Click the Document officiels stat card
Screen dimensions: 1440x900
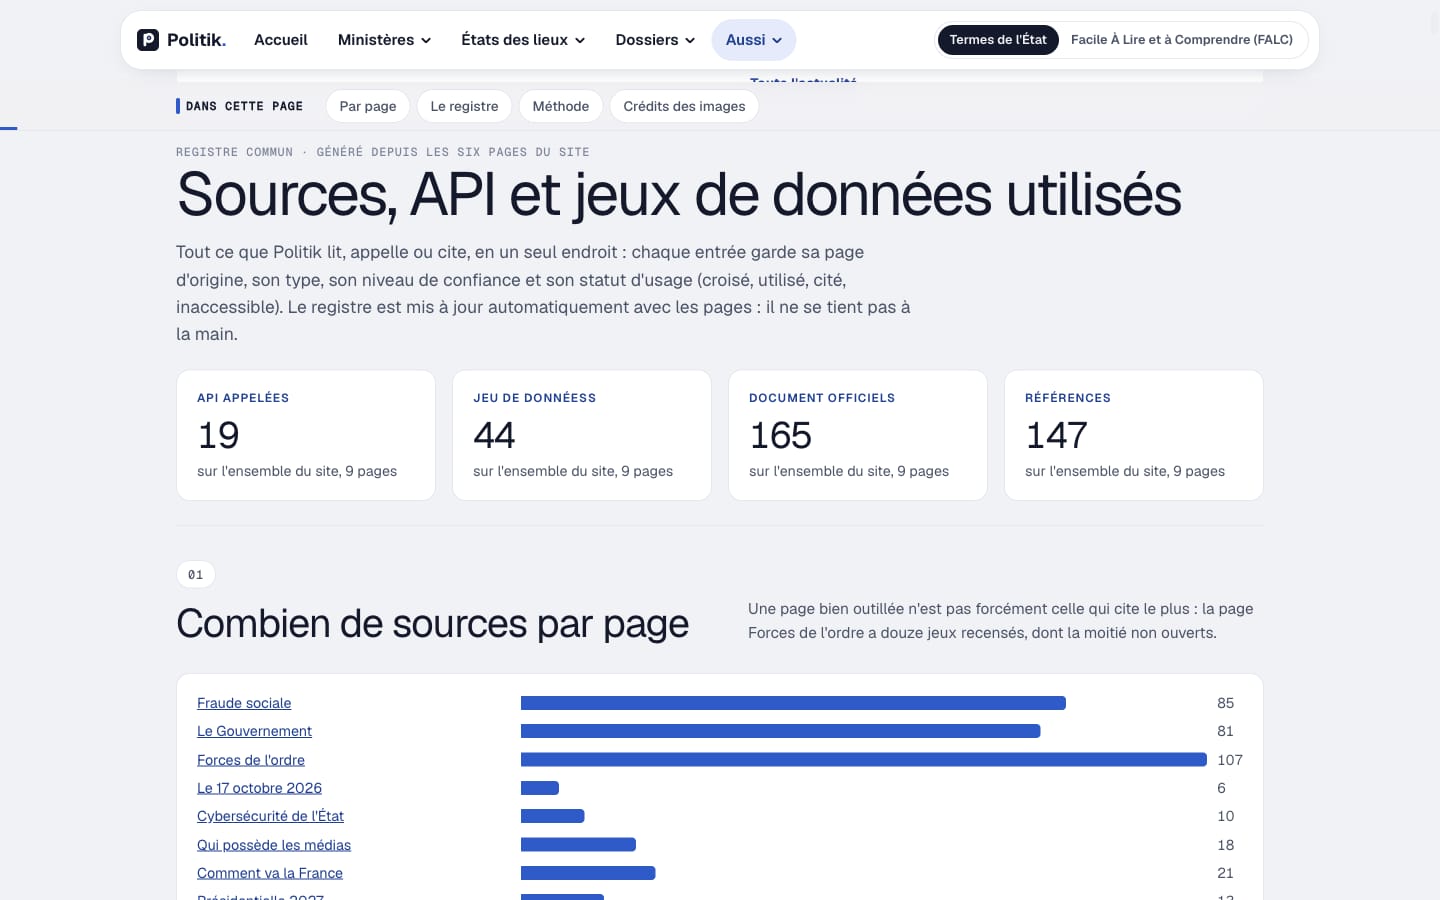pos(858,435)
